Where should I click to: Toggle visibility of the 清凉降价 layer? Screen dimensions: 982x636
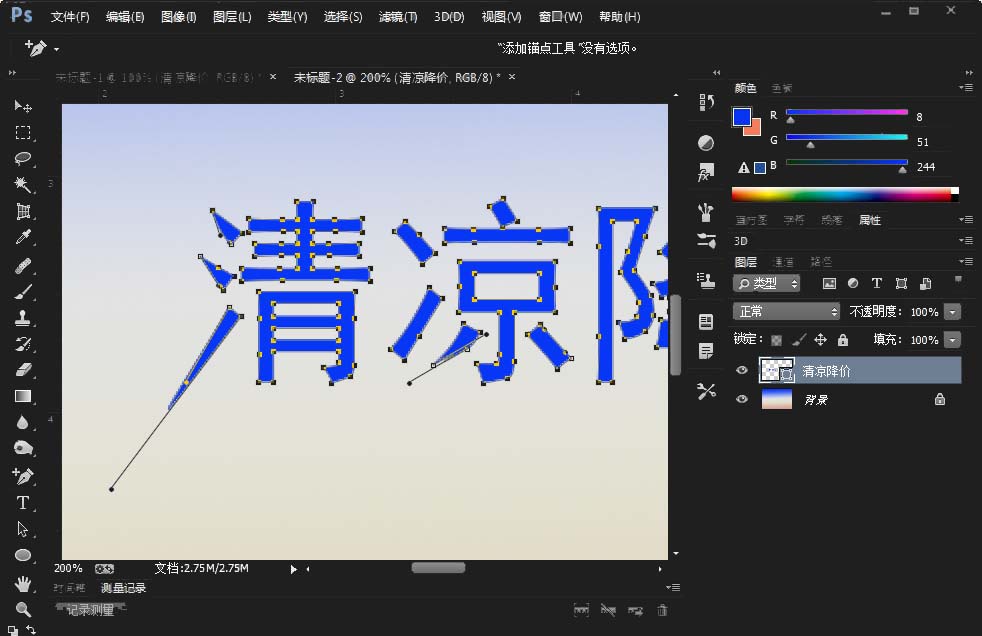coord(742,370)
